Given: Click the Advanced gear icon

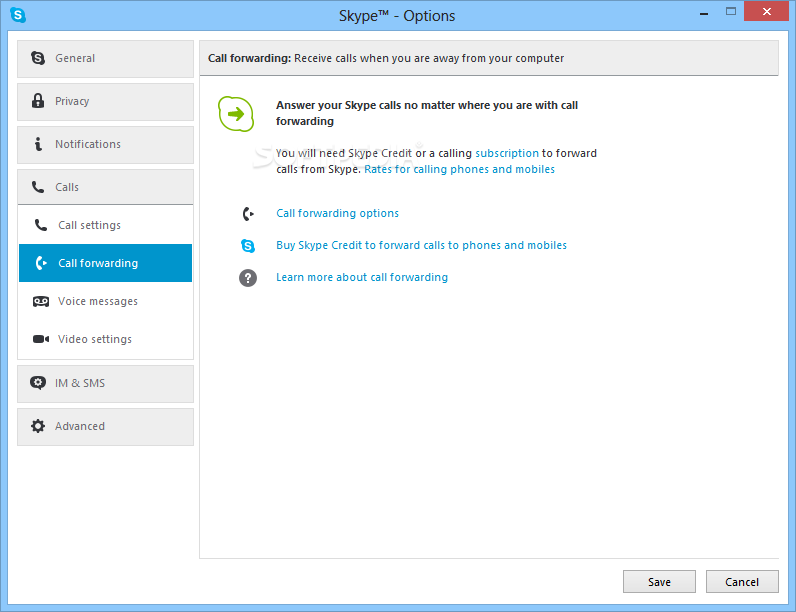Looking at the screenshot, I should (38, 426).
